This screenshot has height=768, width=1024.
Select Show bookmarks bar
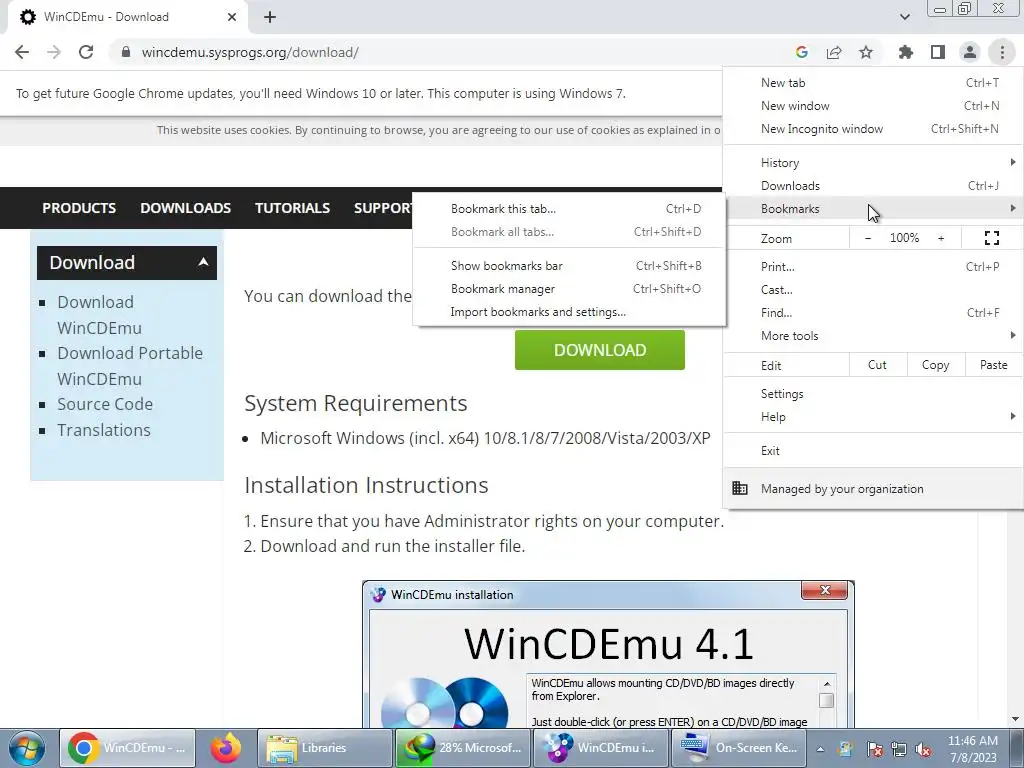click(x=569, y=266)
